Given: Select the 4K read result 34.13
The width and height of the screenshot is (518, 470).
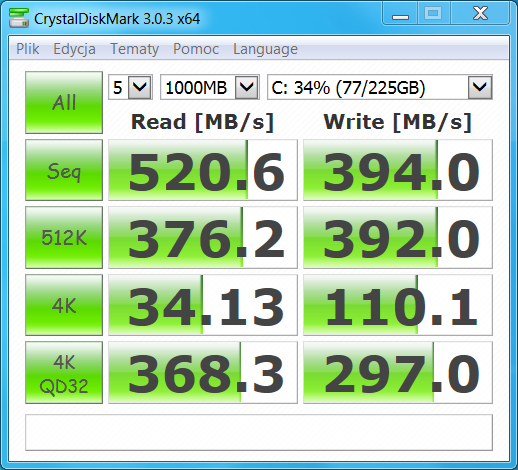Looking at the screenshot, I should [203, 305].
